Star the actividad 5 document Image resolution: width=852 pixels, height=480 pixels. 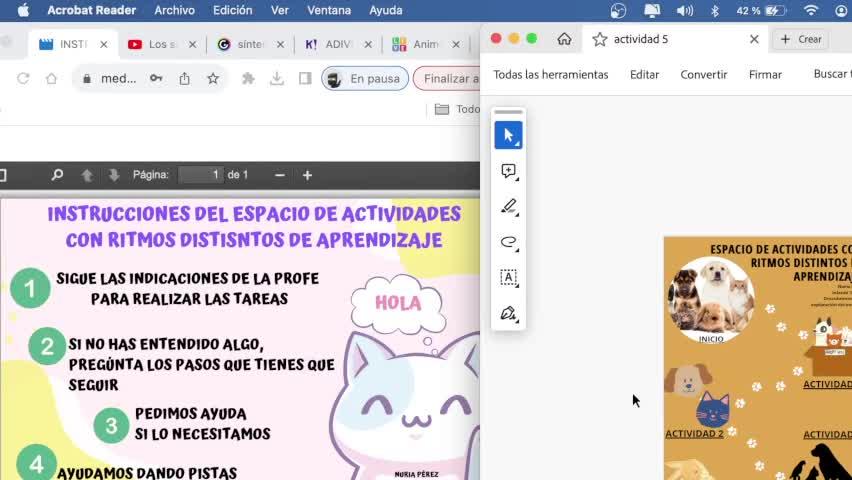click(600, 39)
